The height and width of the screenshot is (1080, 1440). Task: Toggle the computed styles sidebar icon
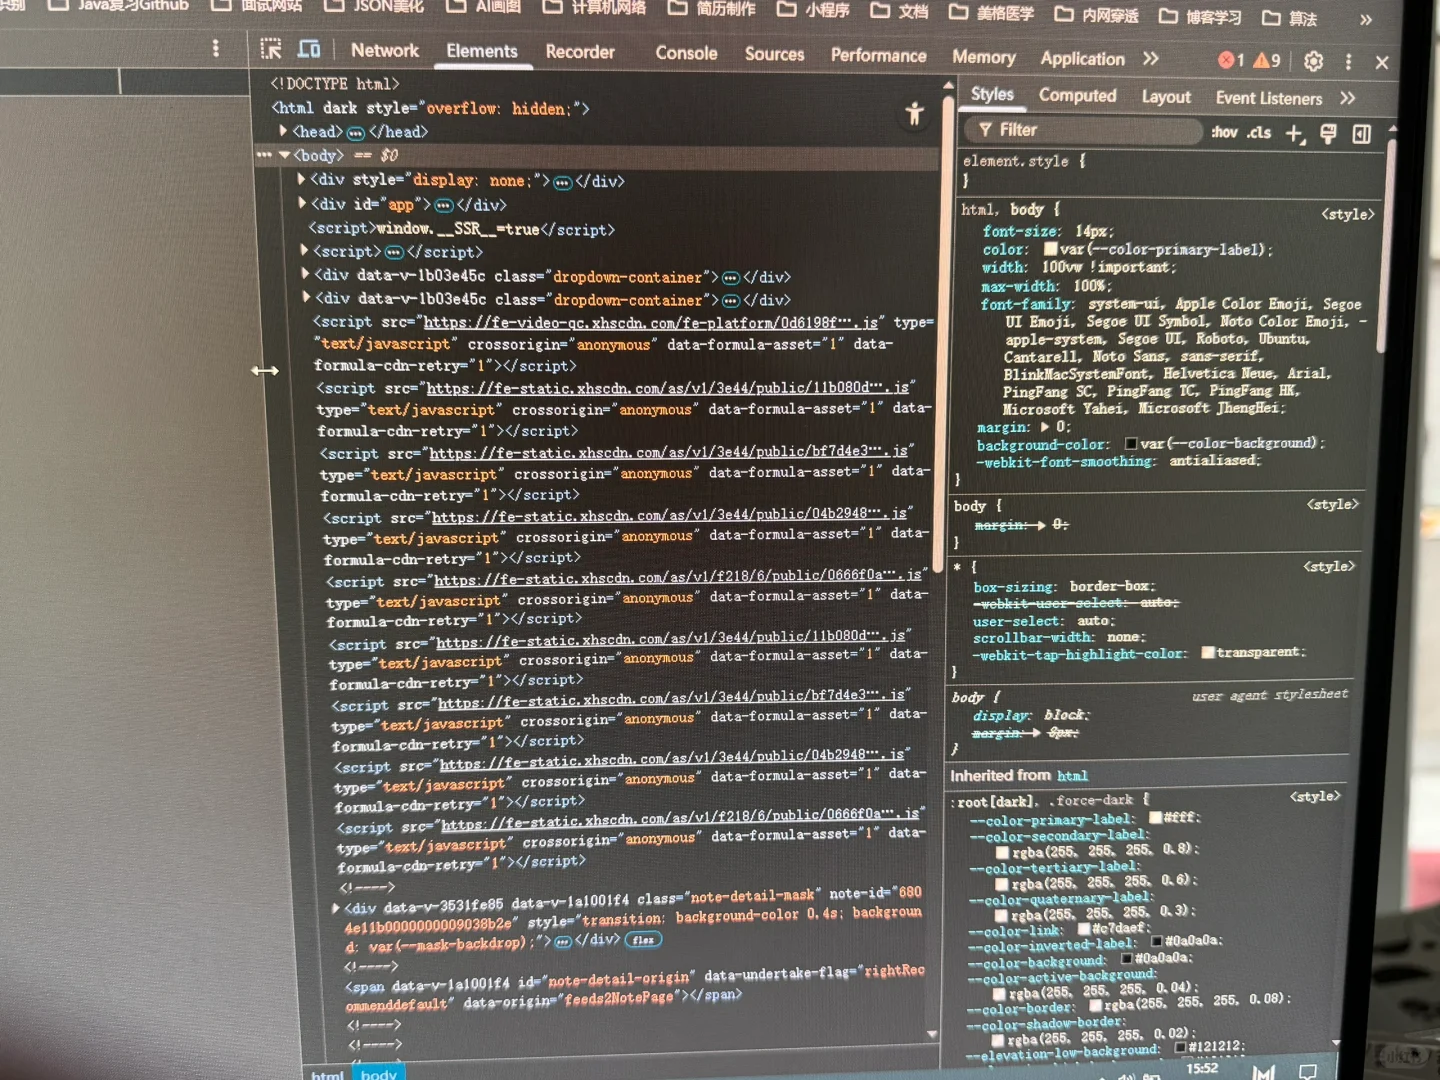tap(1361, 134)
